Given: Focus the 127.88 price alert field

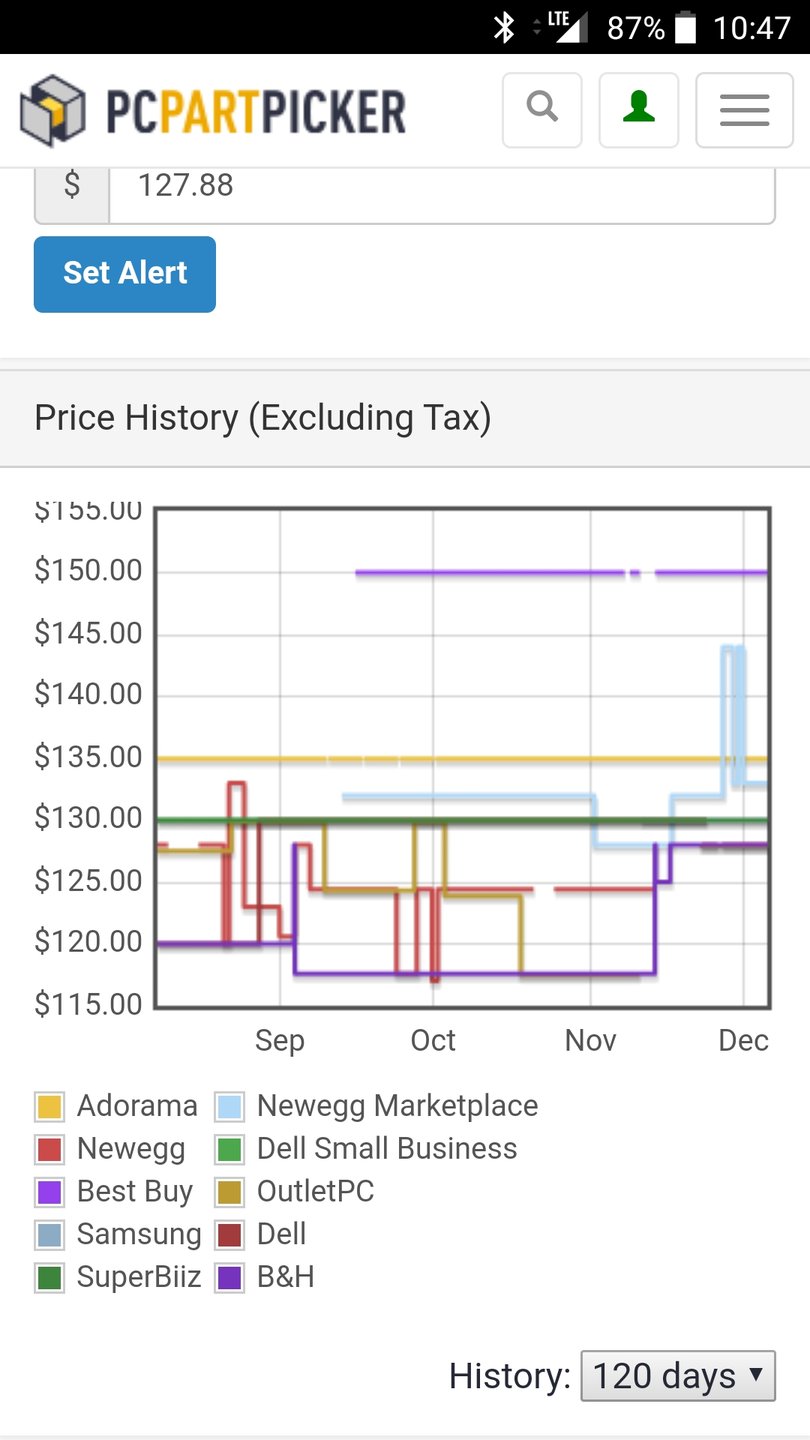Looking at the screenshot, I should point(441,186).
